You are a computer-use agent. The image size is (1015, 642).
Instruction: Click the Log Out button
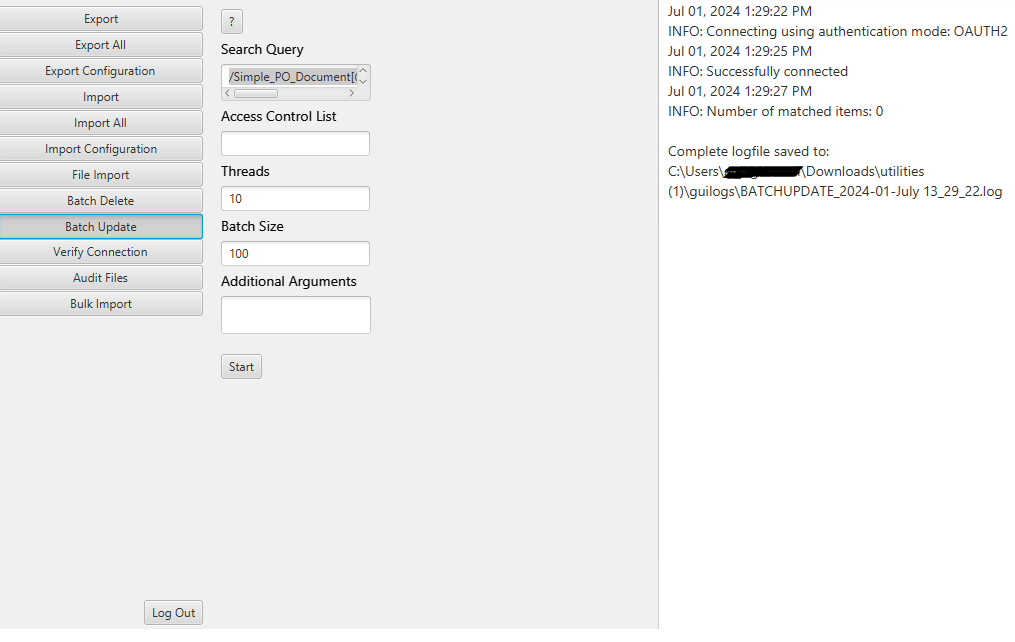pos(174,613)
